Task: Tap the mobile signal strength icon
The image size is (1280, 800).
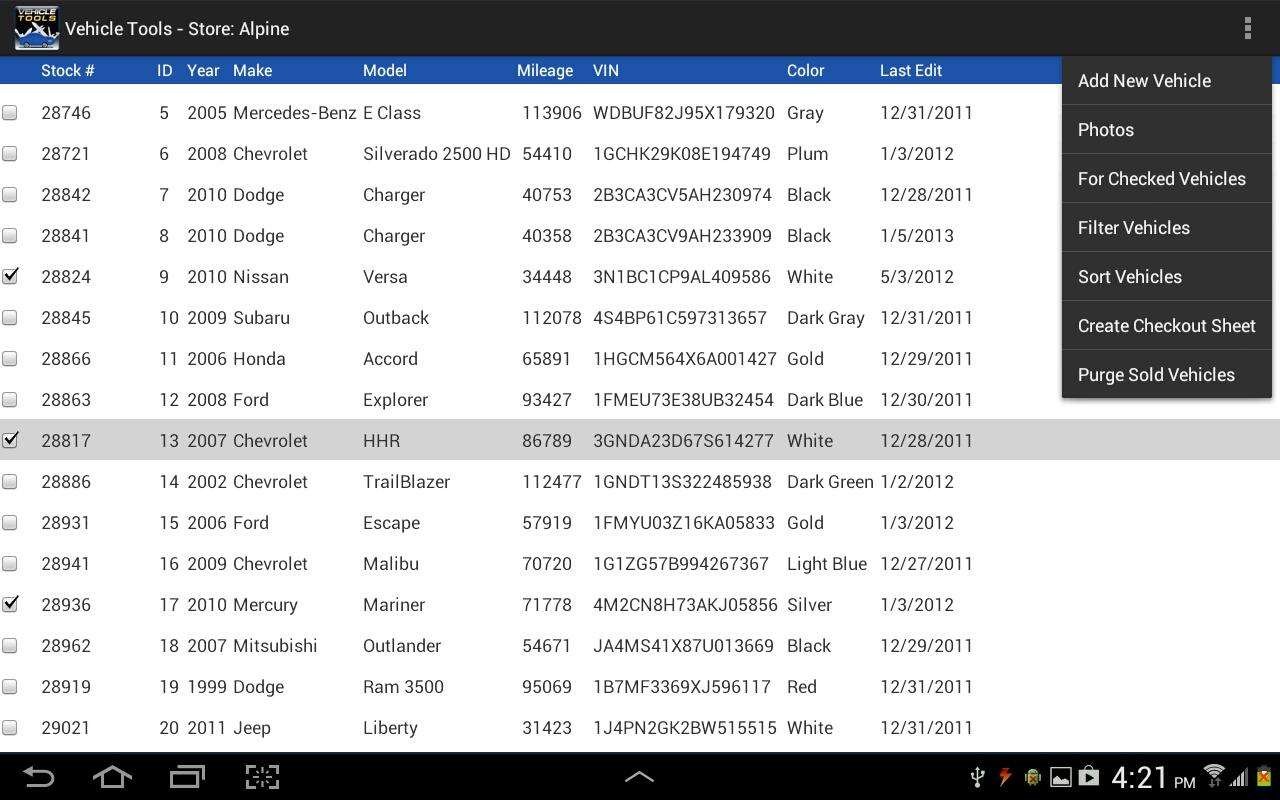Action: click(1240, 777)
